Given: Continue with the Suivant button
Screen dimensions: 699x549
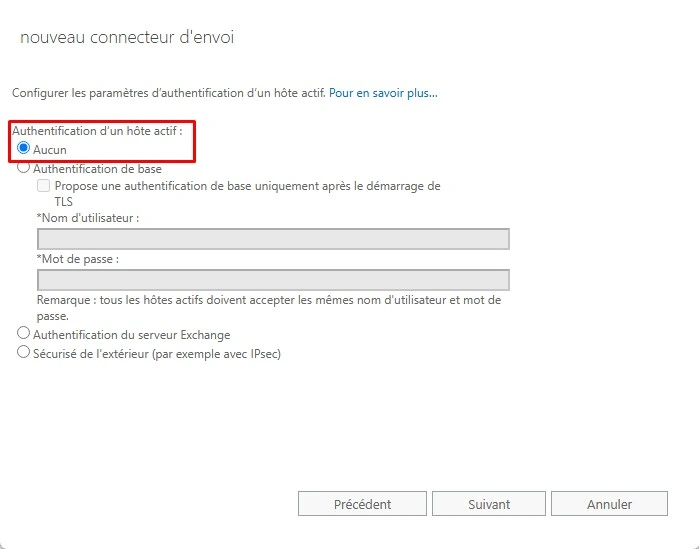Looking at the screenshot, I should click(x=489, y=504).
